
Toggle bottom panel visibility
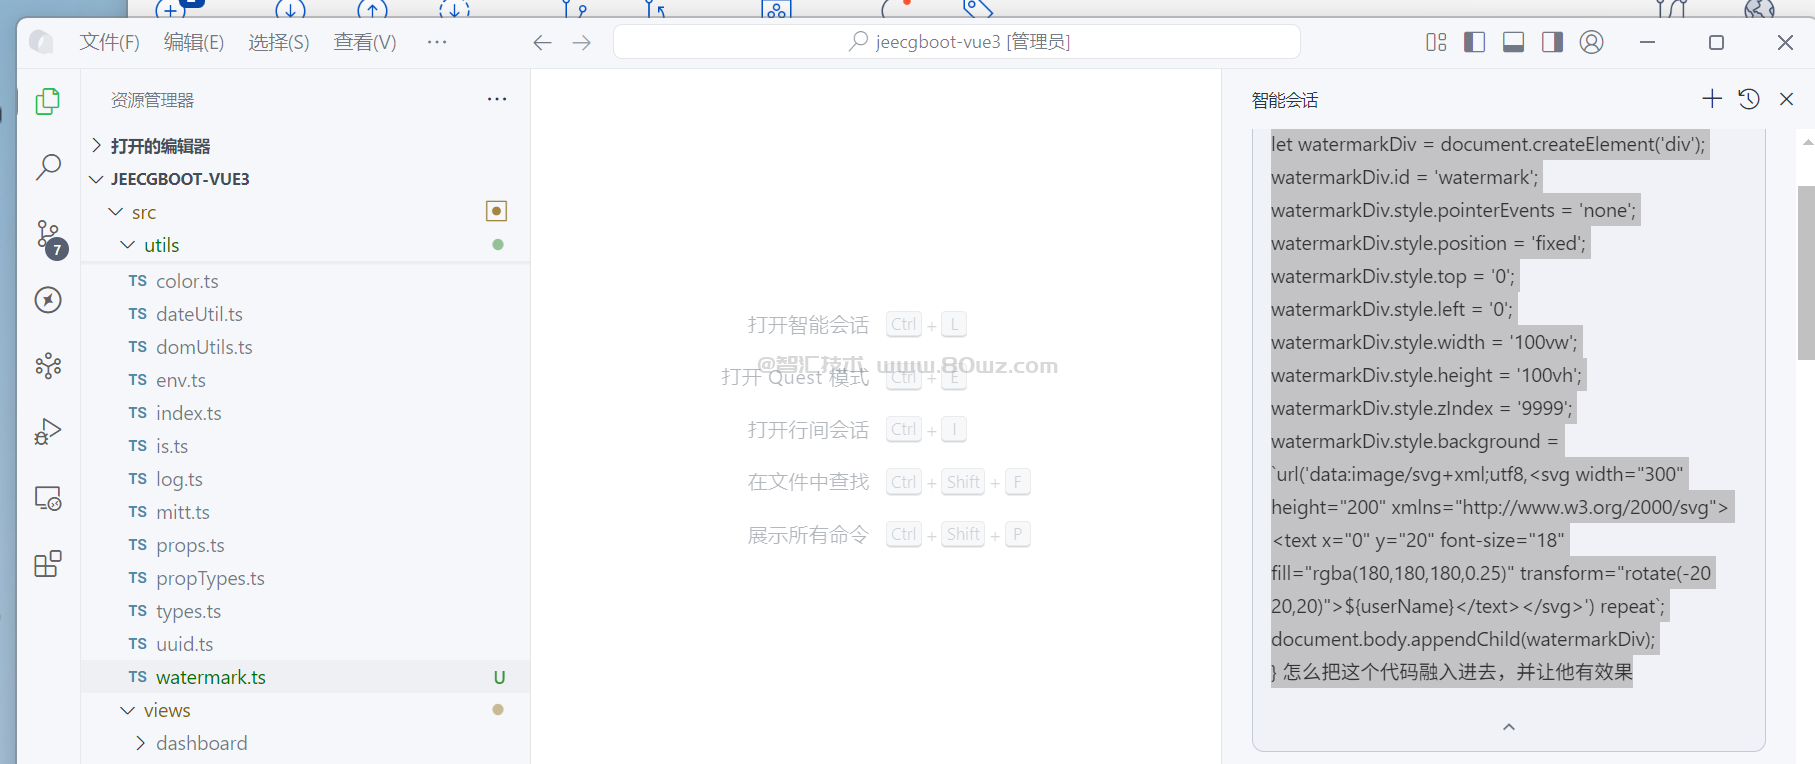click(1513, 42)
